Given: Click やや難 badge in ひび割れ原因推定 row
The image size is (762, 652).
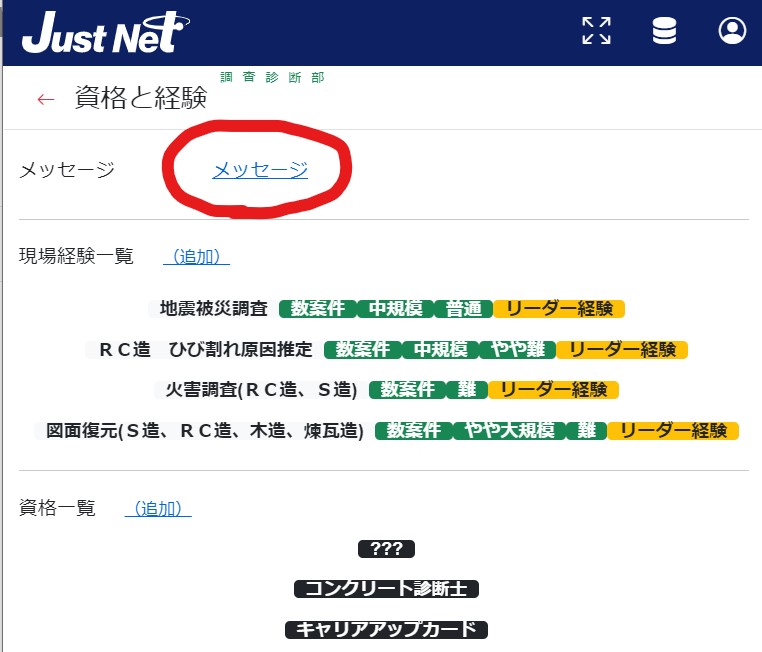Looking at the screenshot, I should (x=518, y=349).
